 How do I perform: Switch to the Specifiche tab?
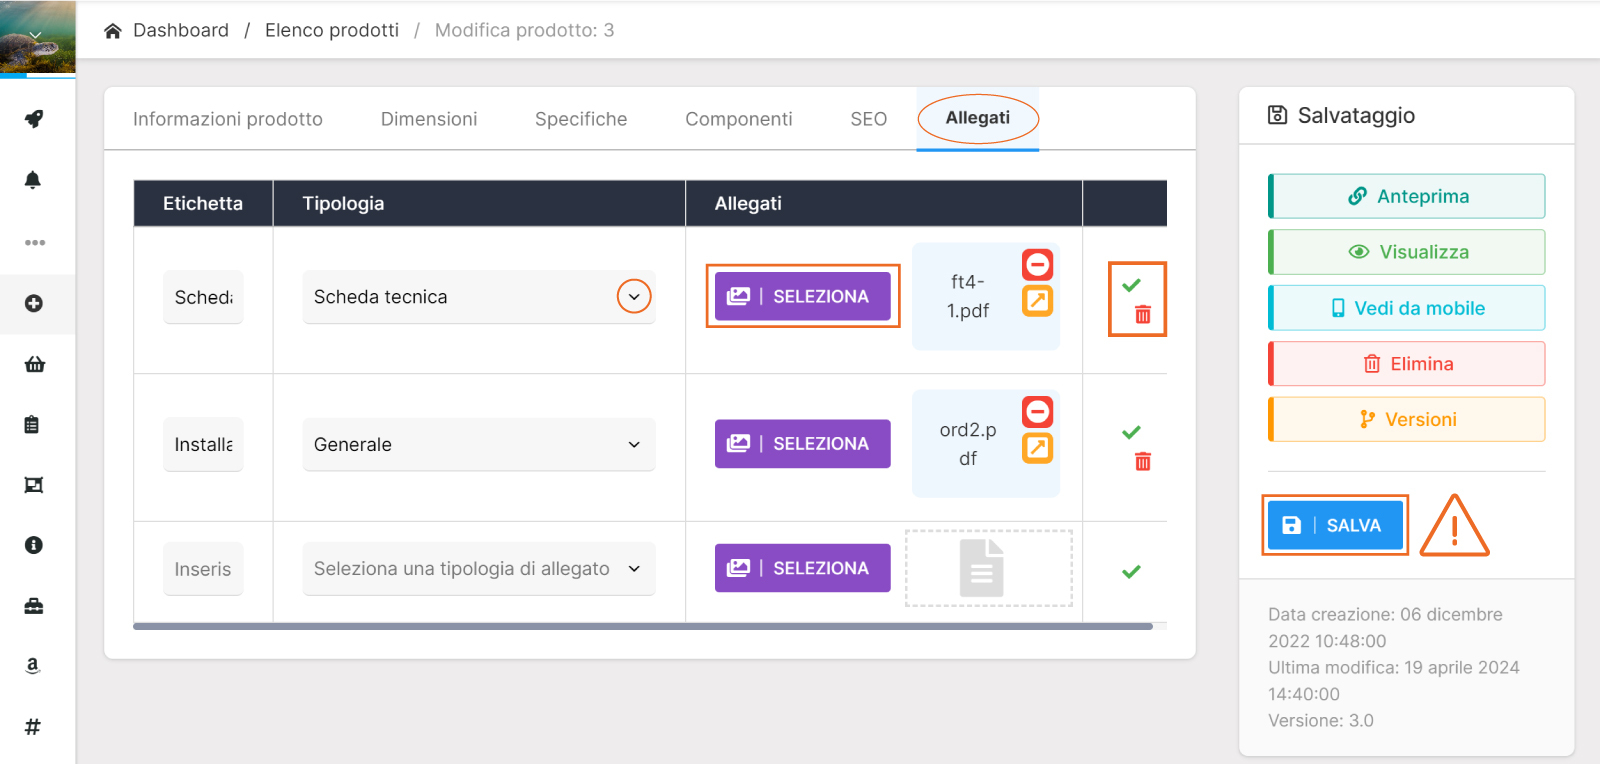pos(581,119)
